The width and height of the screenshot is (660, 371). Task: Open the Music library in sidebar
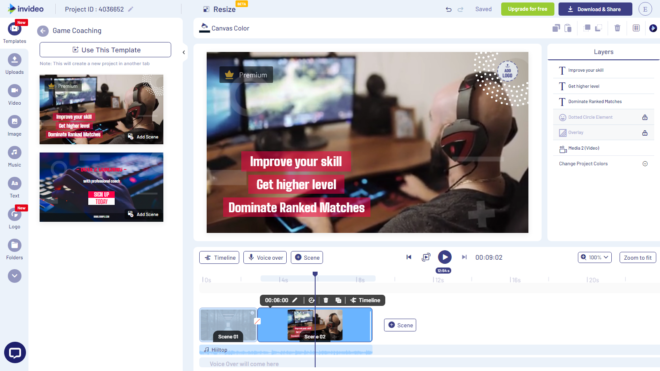point(14,157)
